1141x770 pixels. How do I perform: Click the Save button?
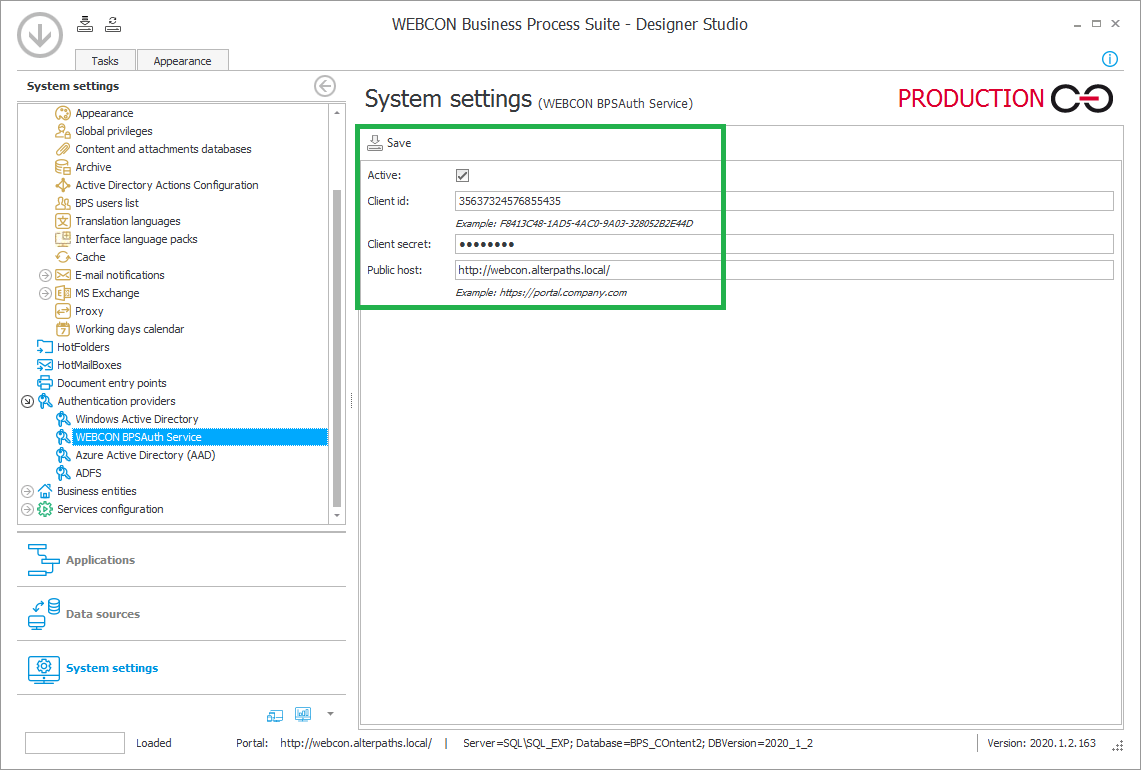[x=389, y=143]
